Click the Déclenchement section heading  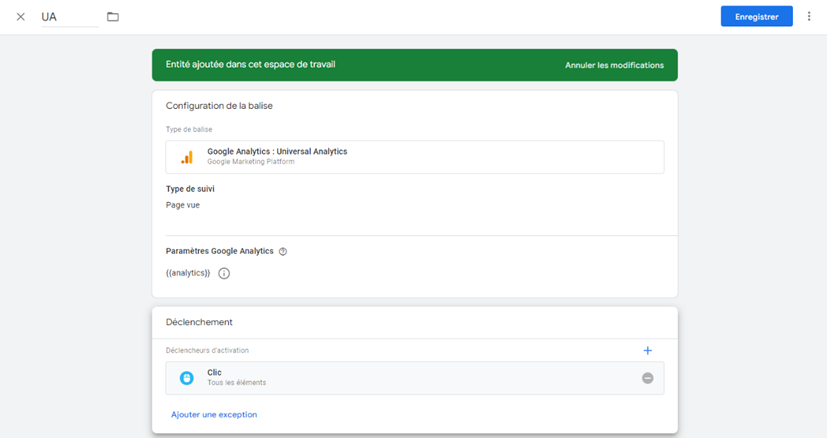[x=199, y=322]
